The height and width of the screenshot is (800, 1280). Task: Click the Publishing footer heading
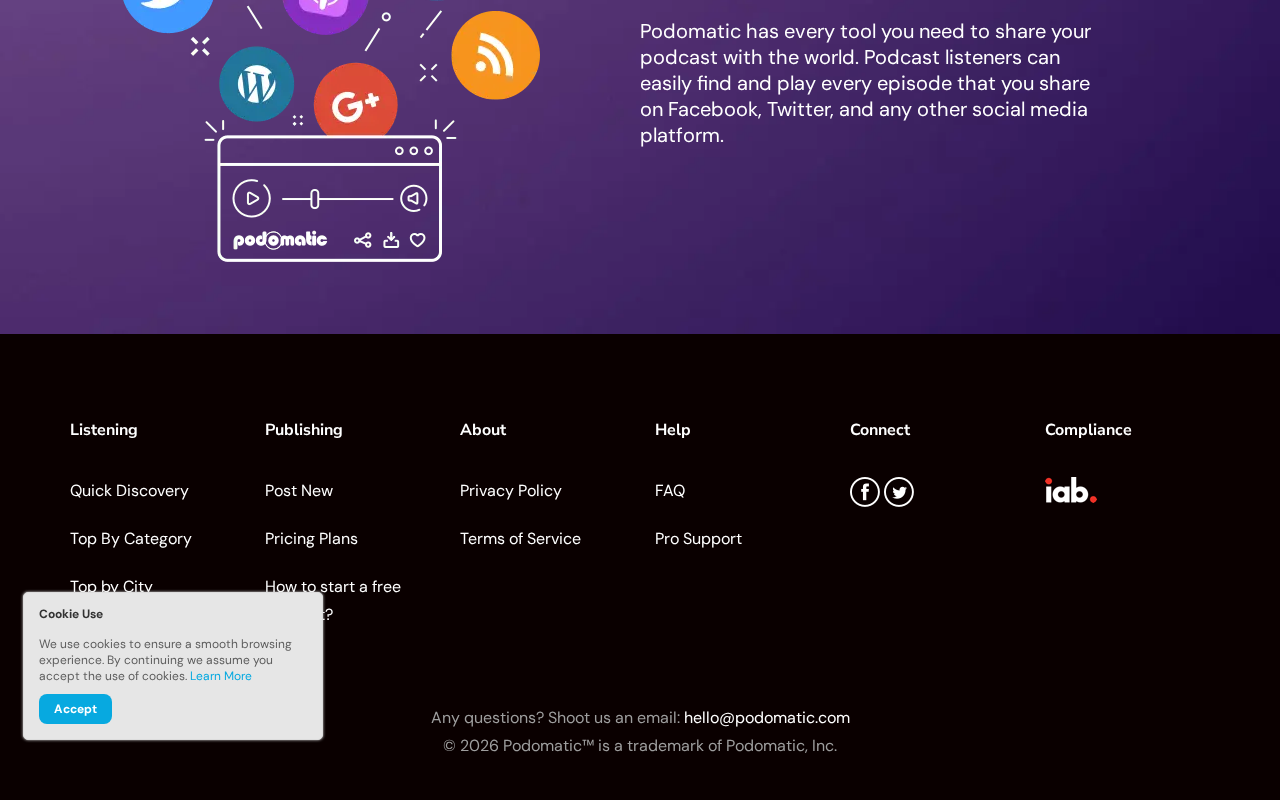tap(304, 430)
